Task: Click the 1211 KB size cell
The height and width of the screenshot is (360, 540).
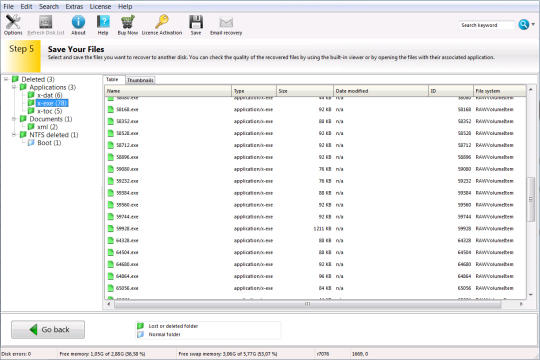Action: [x=322, y=229]
